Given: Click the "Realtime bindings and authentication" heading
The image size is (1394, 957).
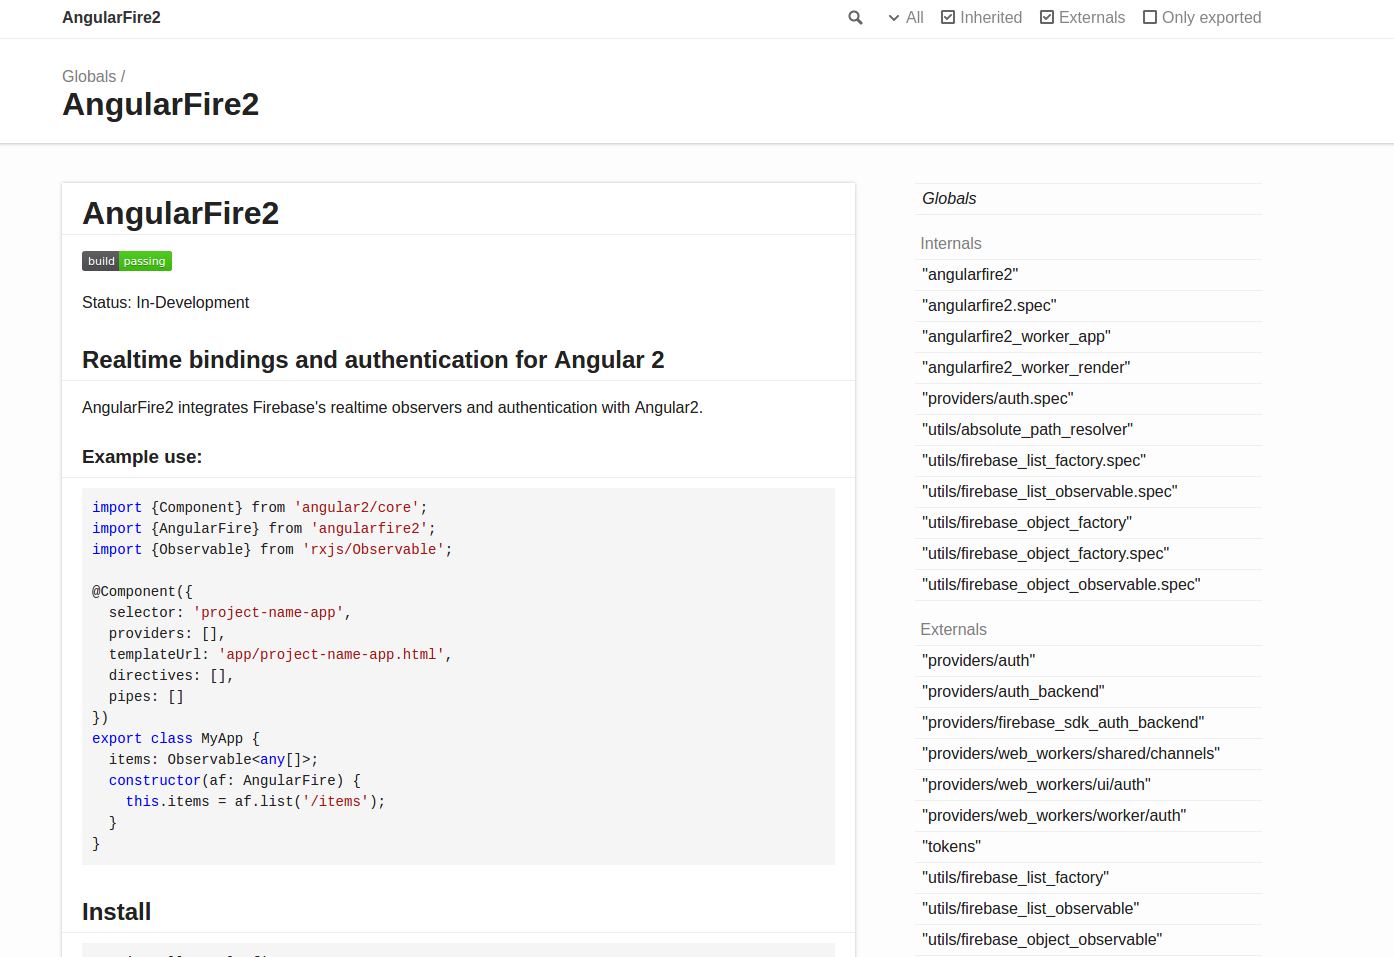Looking at the screenshot, I should tap(373, 360).
